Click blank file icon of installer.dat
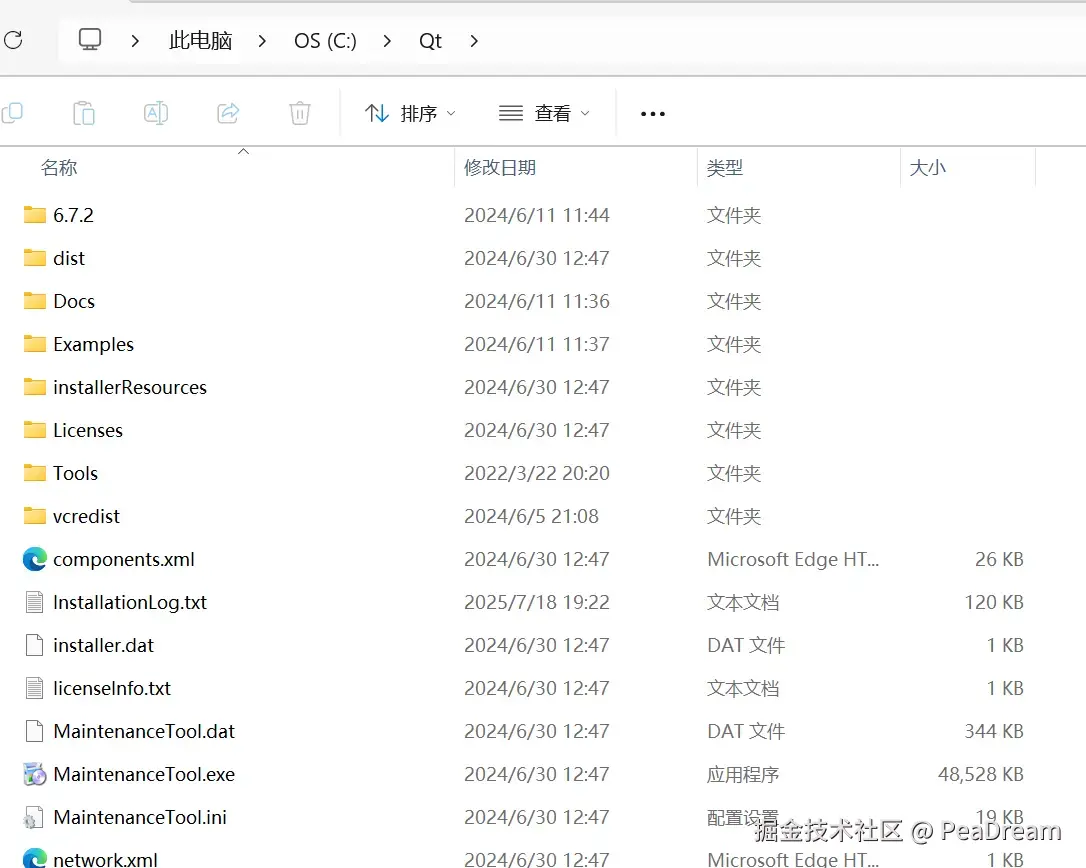The height and width of the screenshot is (868, 1086). click(x=35, y=645)
